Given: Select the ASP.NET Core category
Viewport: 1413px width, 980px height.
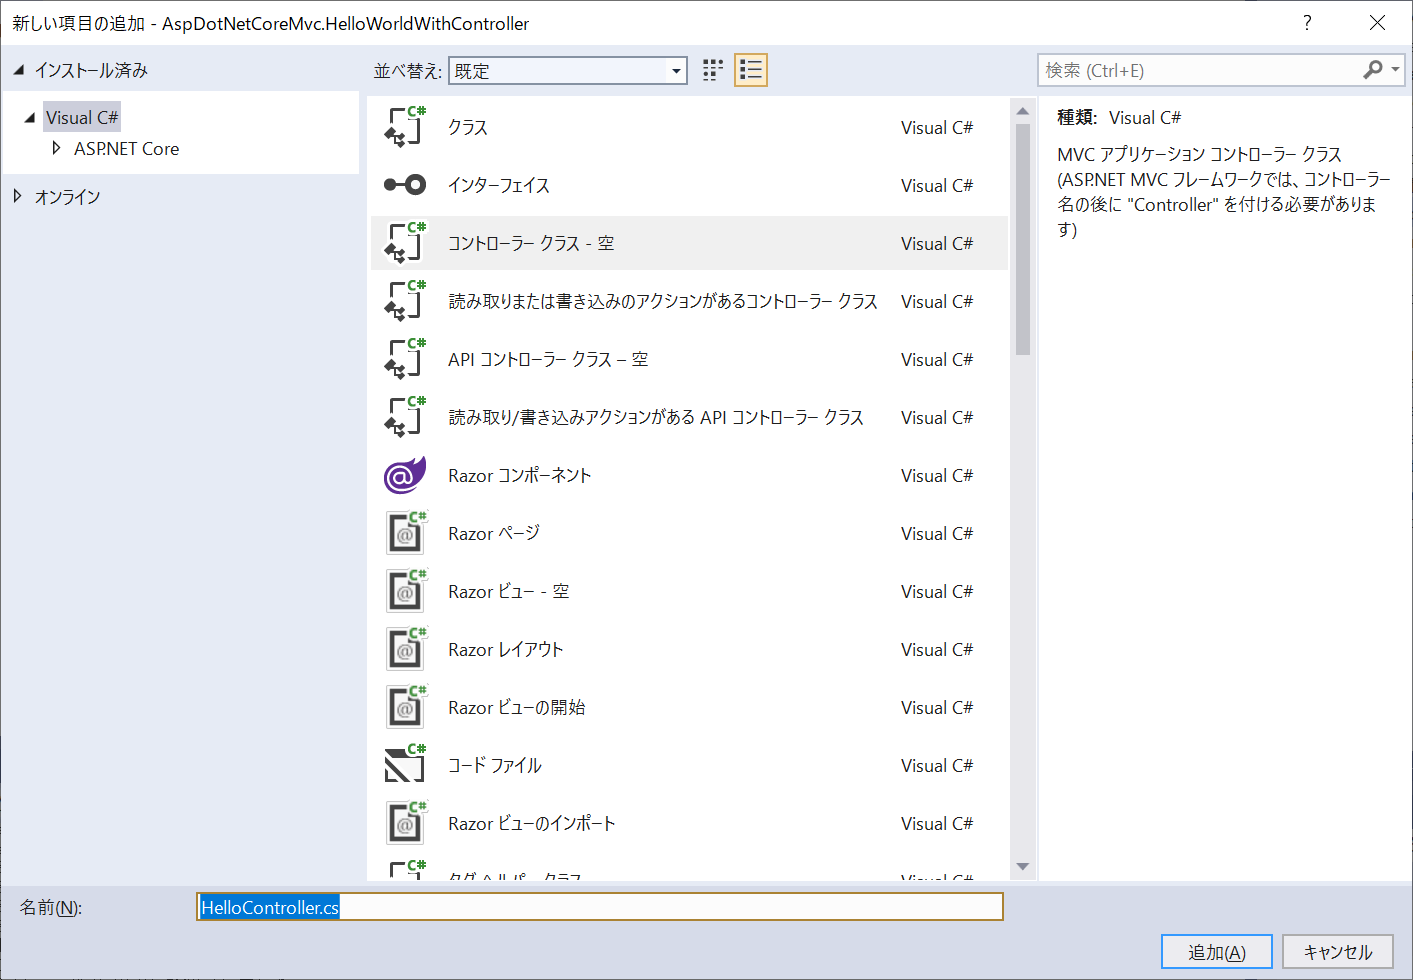Looking at the screenshot, I should [x=127, y=148].
